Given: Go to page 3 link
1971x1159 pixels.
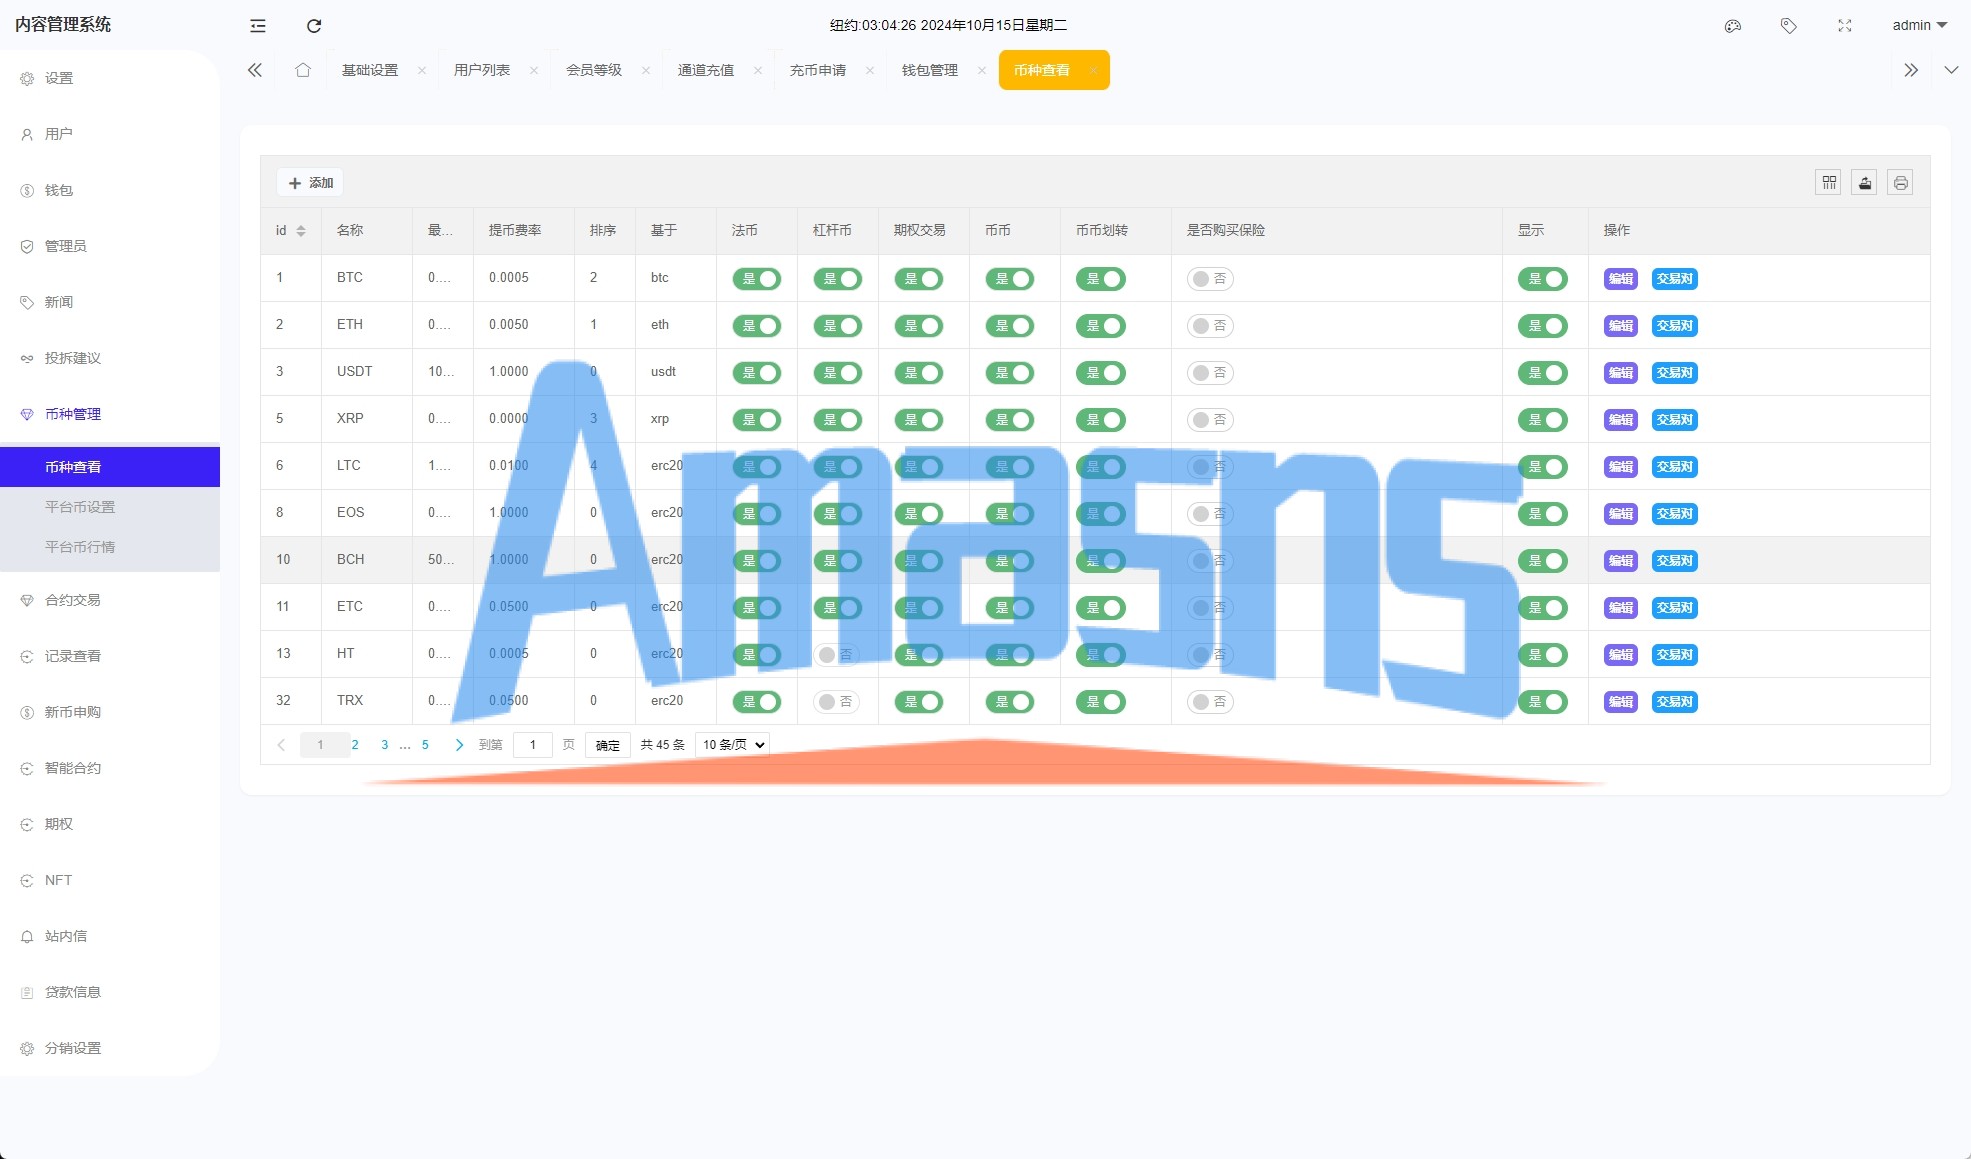Looking at the screenshot, I should (385, 745).
